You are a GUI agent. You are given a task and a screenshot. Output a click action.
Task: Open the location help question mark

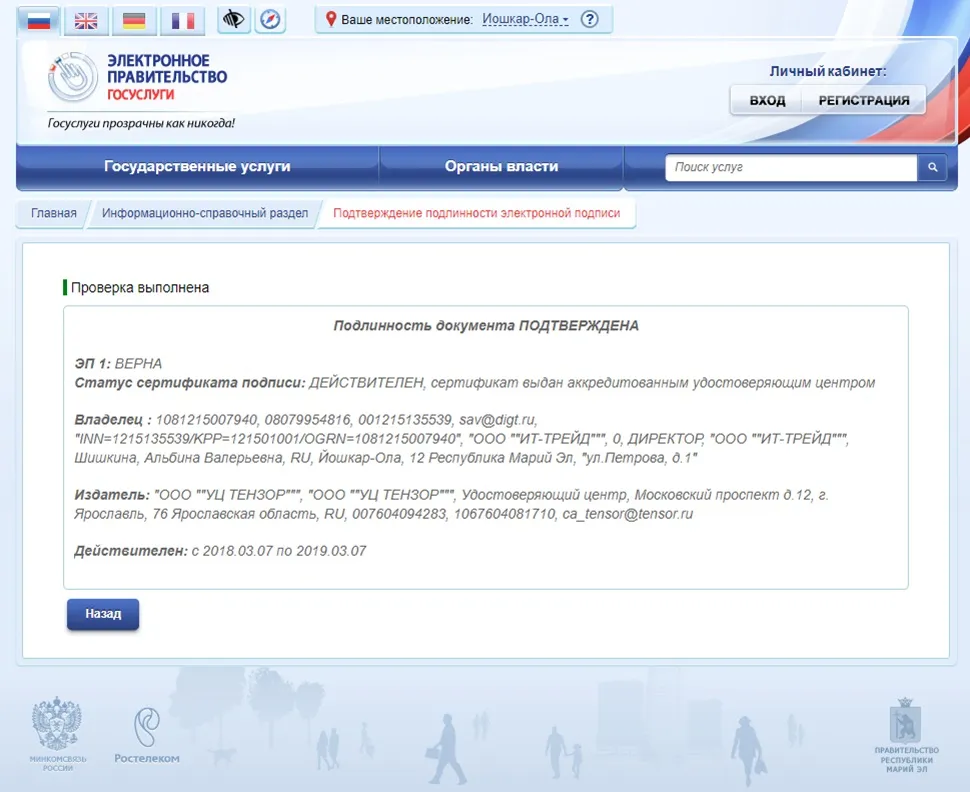coord(590,18)
